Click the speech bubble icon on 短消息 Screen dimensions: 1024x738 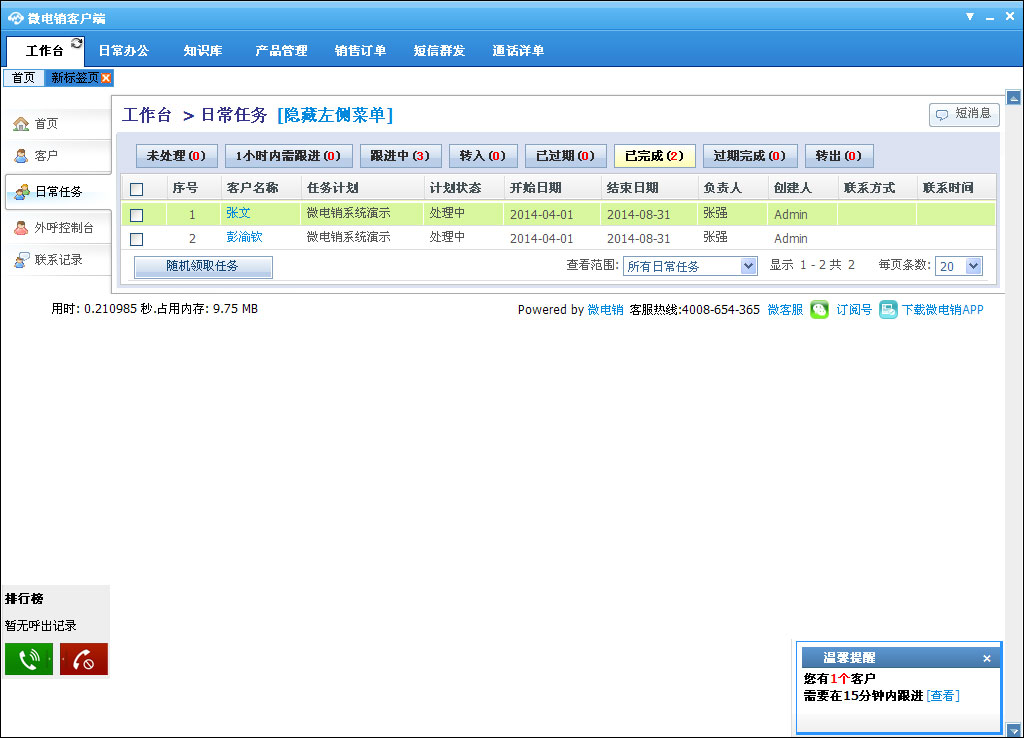click(x=942, y=114)
